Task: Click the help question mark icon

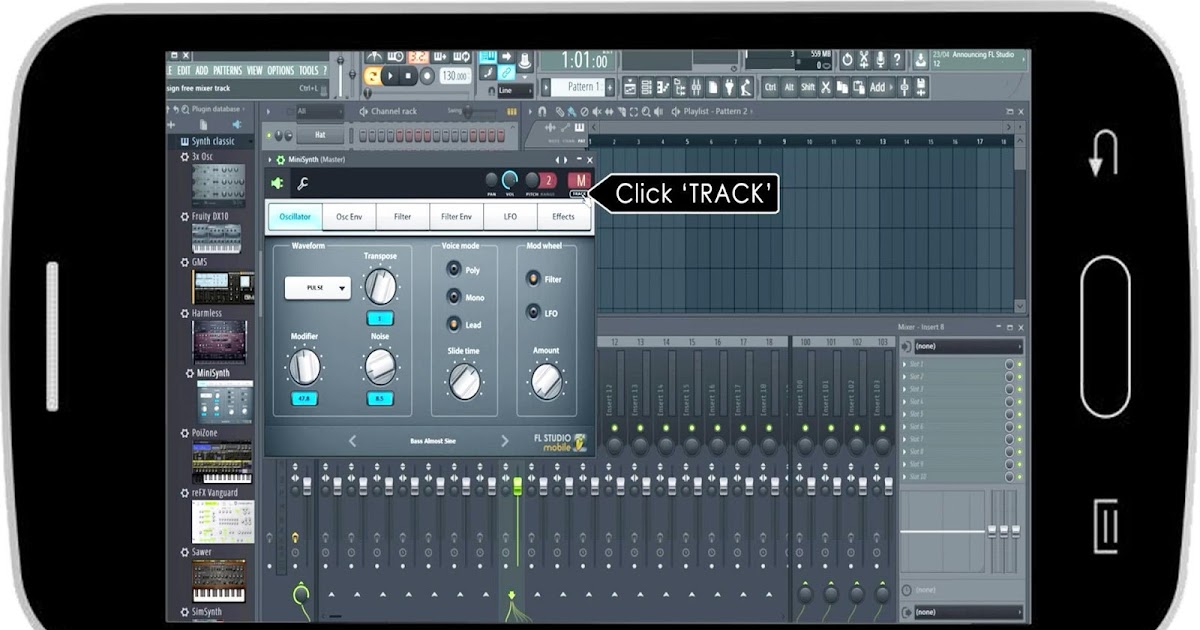Action: click(897, 57)
